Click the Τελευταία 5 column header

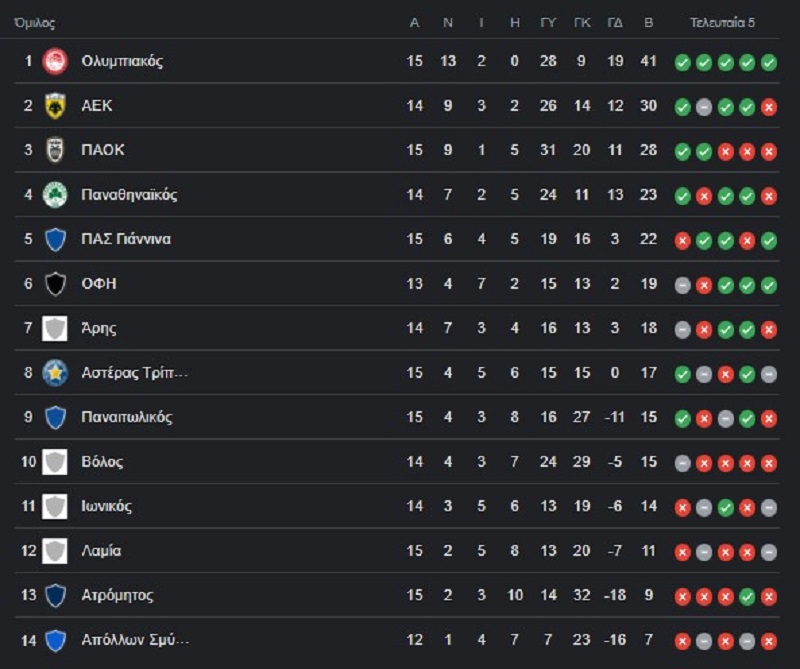click(722, 22)
